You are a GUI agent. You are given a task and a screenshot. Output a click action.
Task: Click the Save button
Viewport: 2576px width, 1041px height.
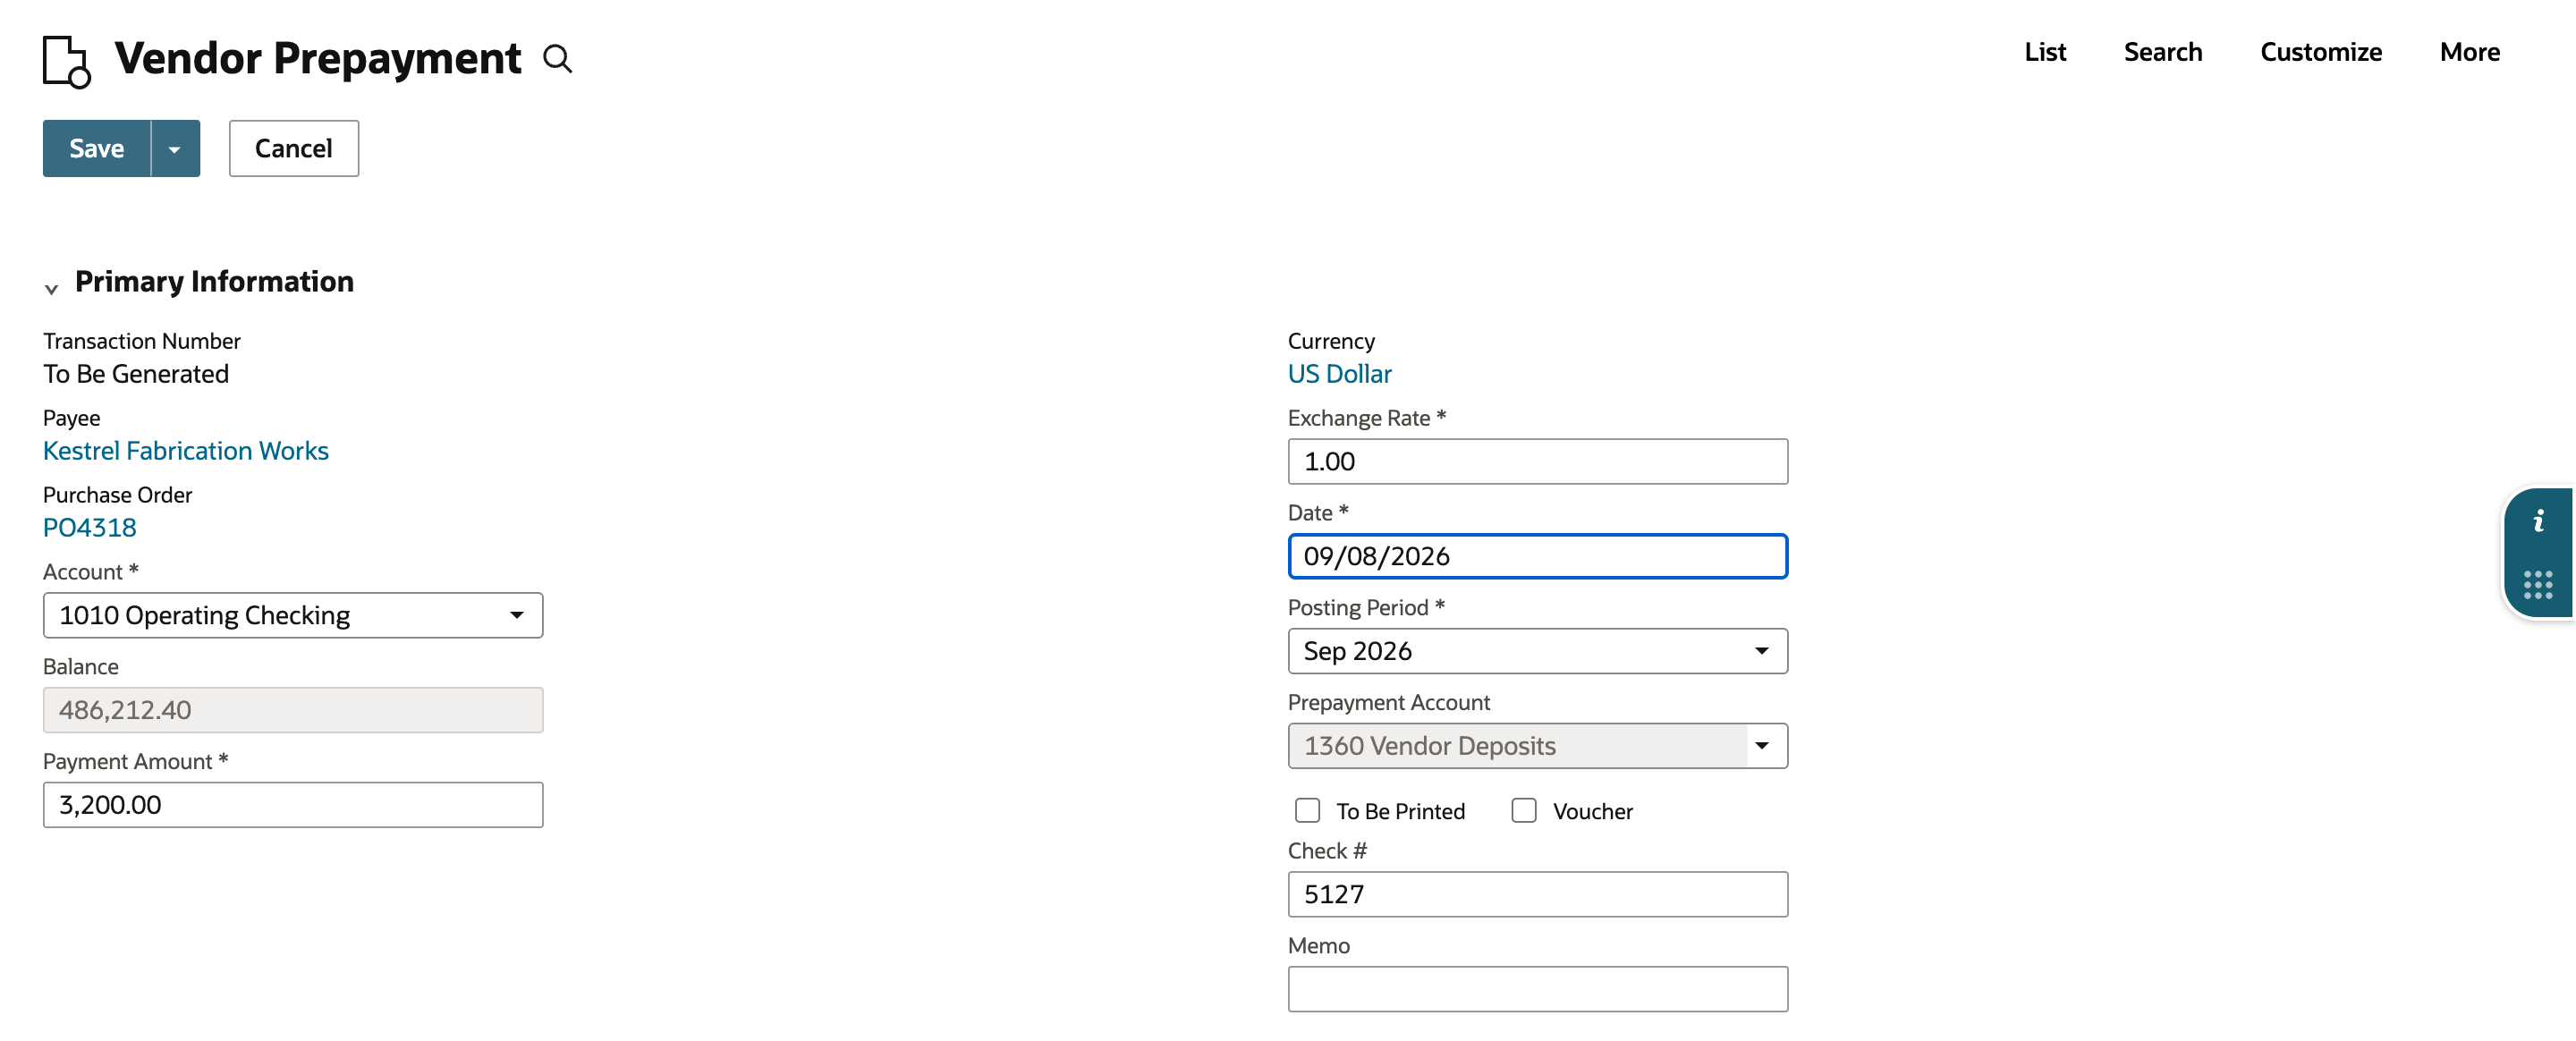[97, 149]
